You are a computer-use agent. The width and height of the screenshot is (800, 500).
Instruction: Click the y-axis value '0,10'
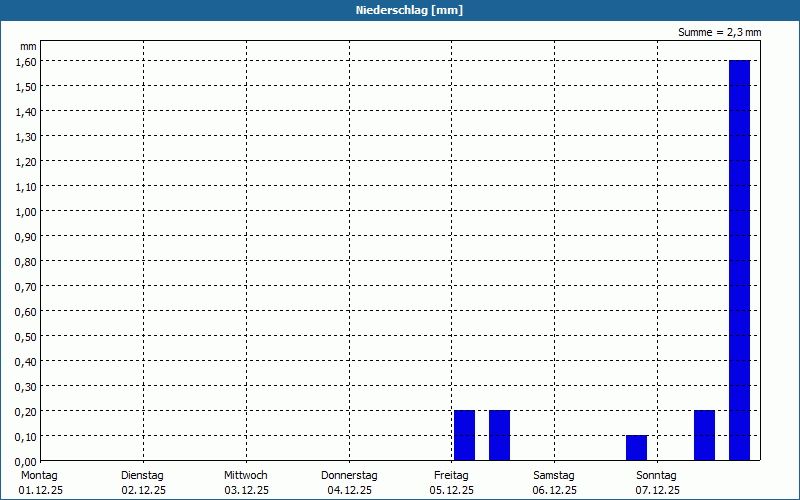tap(26, 437)
